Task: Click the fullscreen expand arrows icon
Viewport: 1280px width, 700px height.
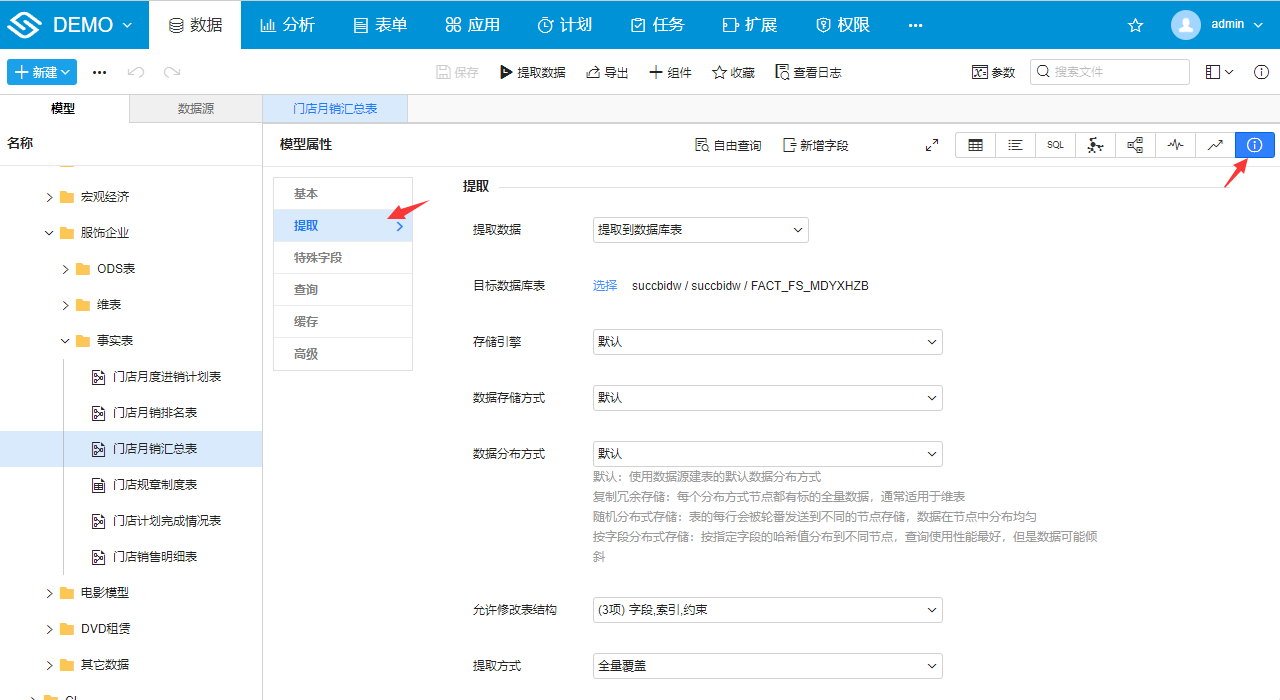Action: (931, 144)
